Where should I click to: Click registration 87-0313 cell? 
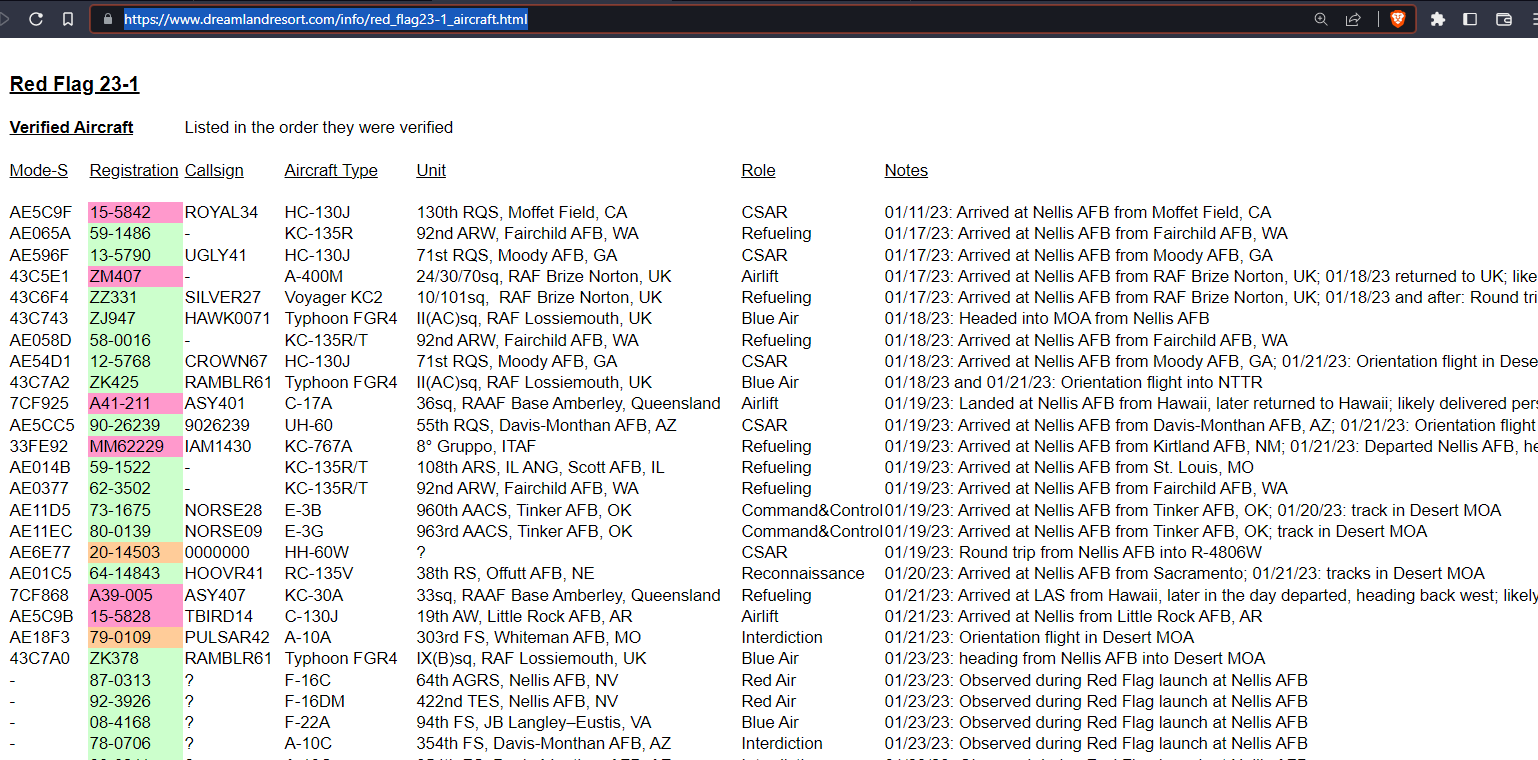[x=136, y=680]
